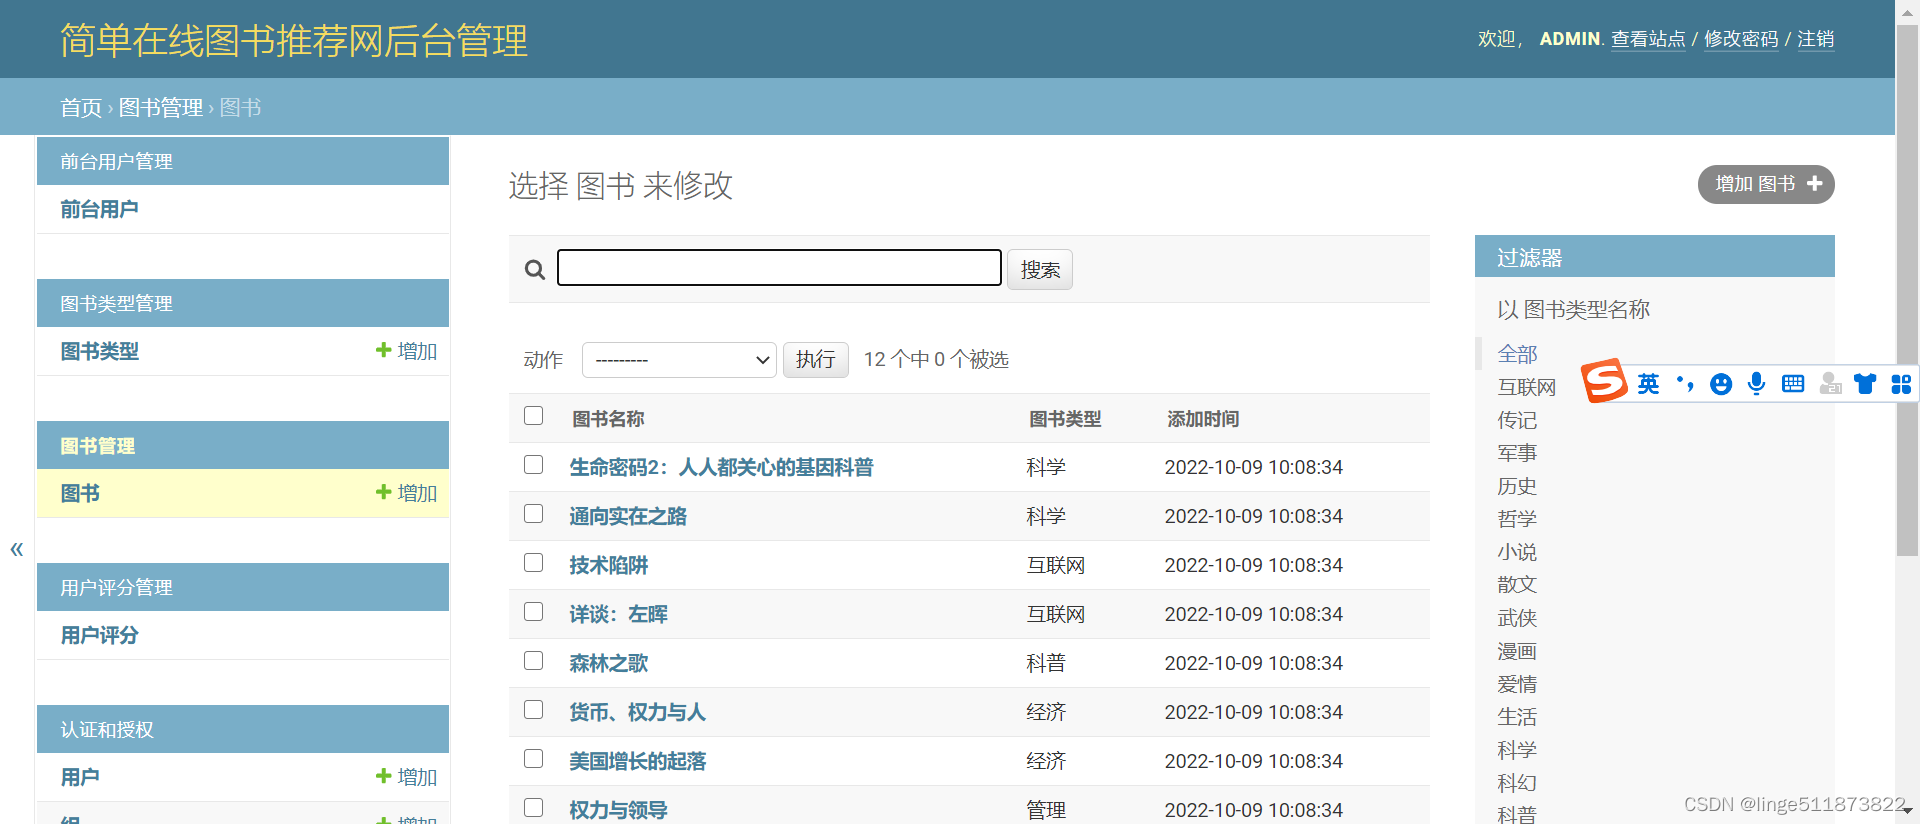Image resolution: width=1920 pixels, height=824 pixels.
Task: Open 查看站点 link in header
Action: [1648, 39]
